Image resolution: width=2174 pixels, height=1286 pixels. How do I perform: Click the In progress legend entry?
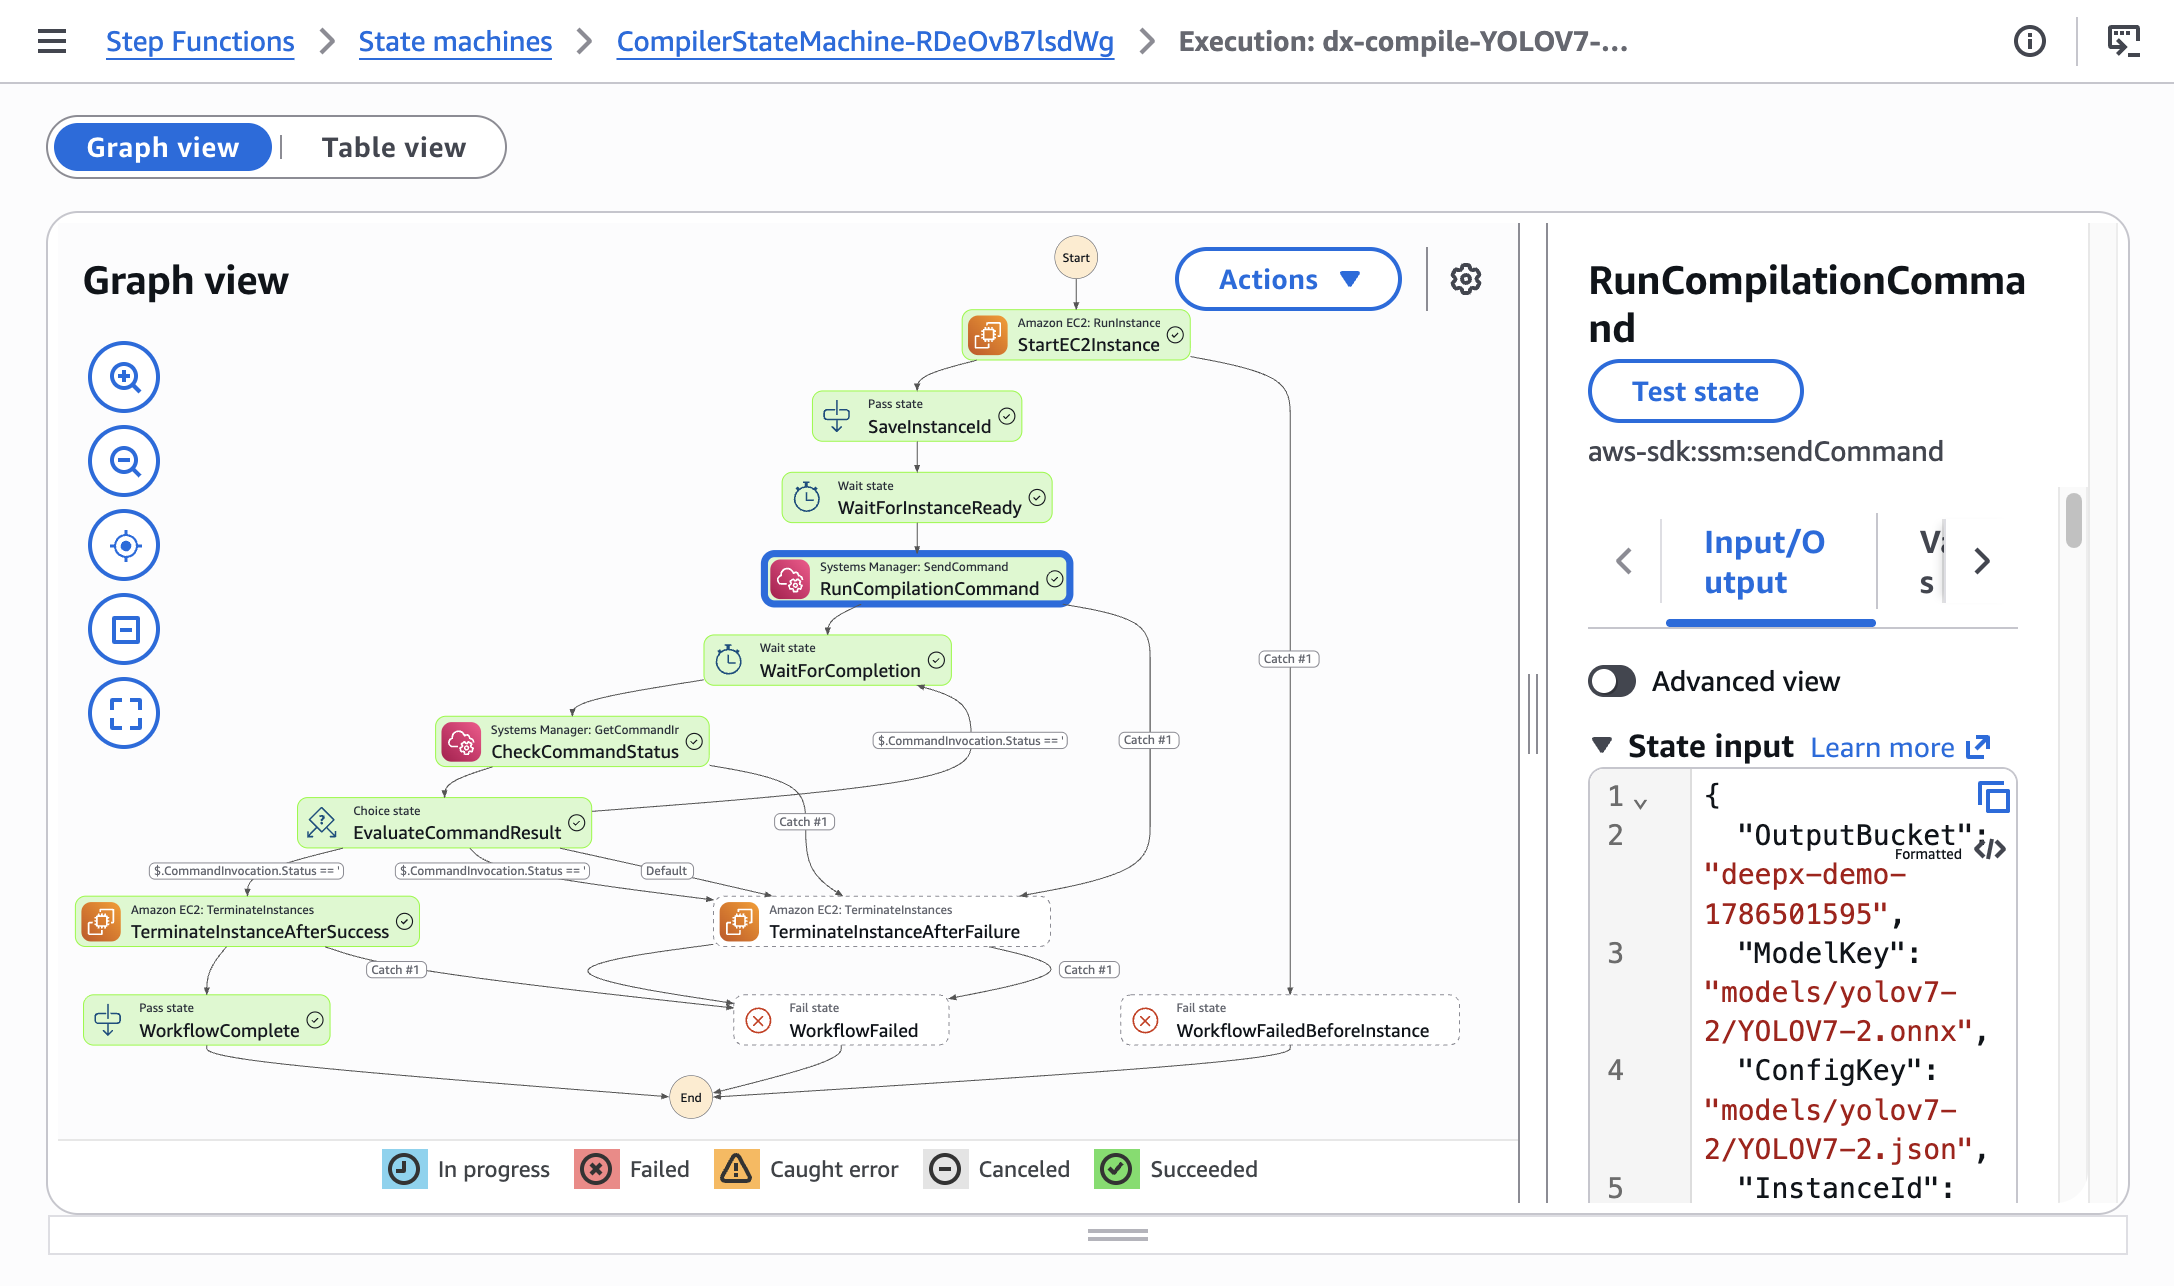click(466, 1169)
